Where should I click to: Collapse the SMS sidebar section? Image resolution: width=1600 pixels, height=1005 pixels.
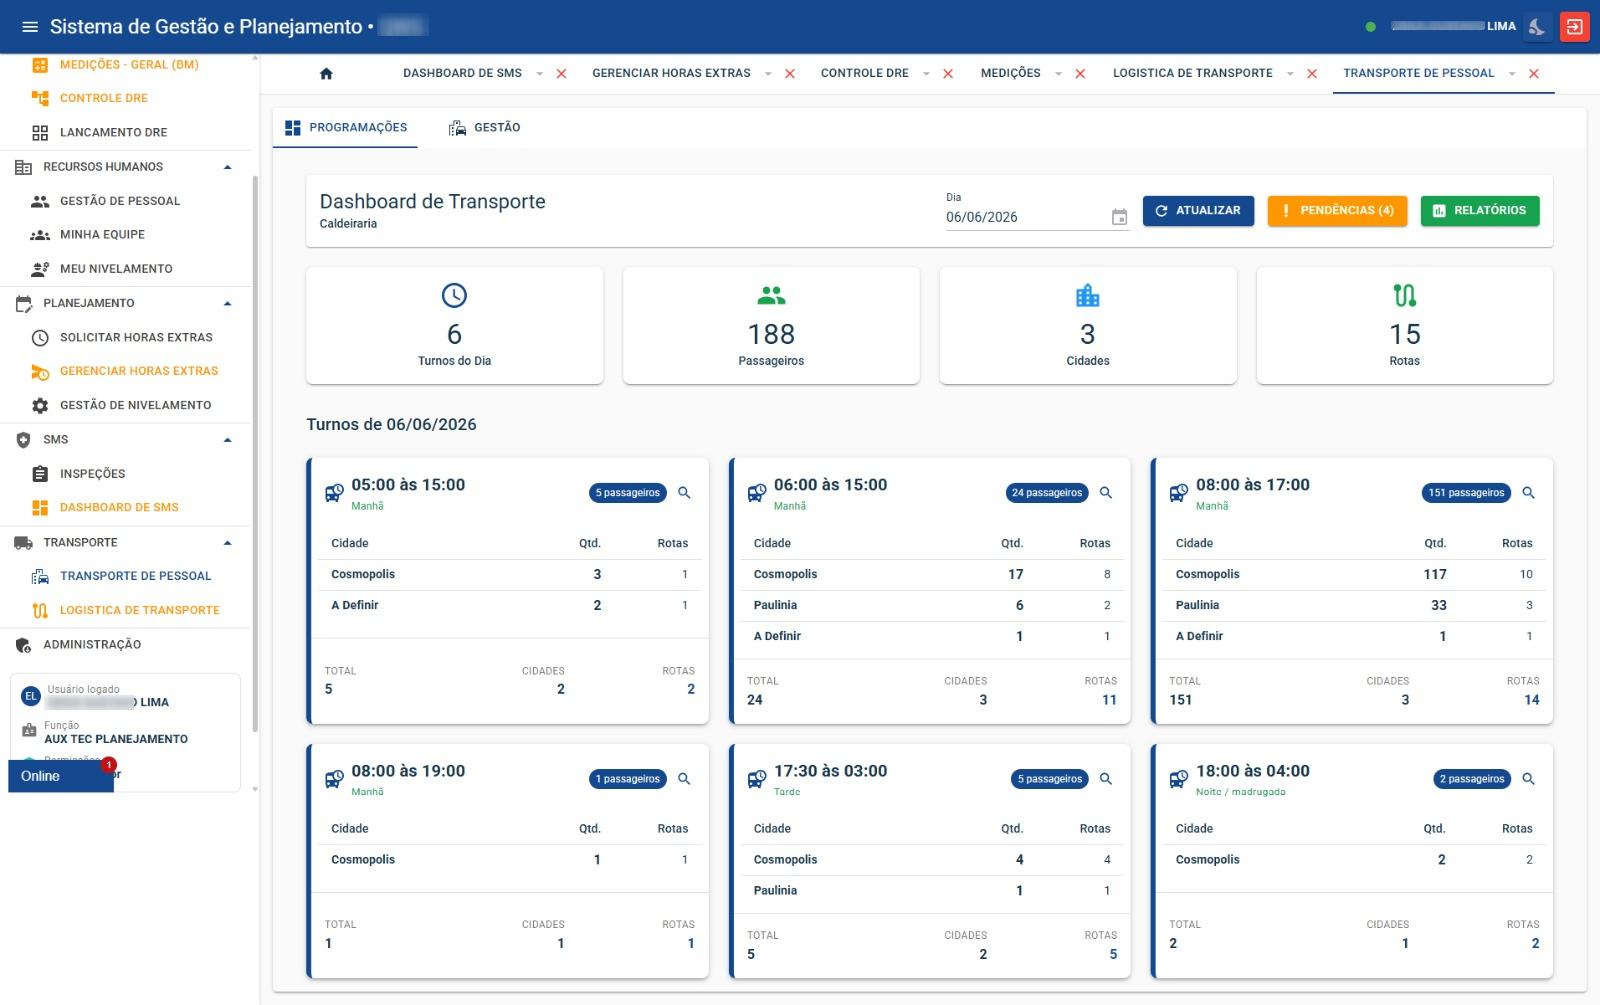coord(228,440)
